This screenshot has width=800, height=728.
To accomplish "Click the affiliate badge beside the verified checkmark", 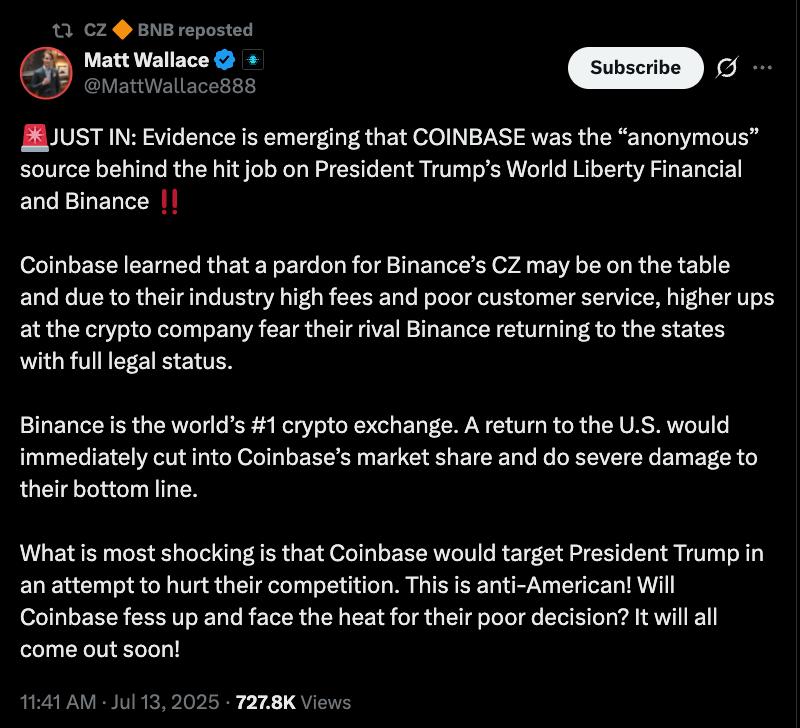I will point(252,60).
